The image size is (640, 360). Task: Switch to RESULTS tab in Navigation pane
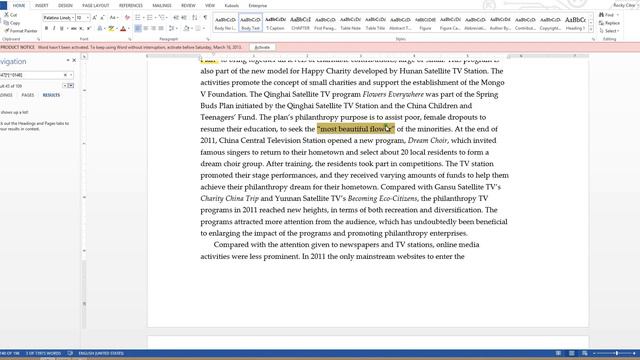(51, 95)
